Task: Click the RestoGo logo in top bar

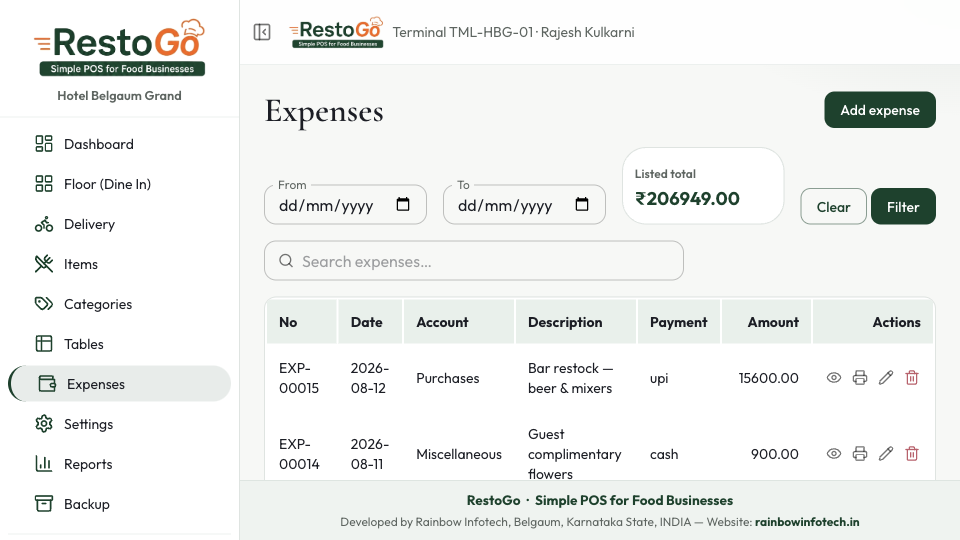Action: pos(336,32)
